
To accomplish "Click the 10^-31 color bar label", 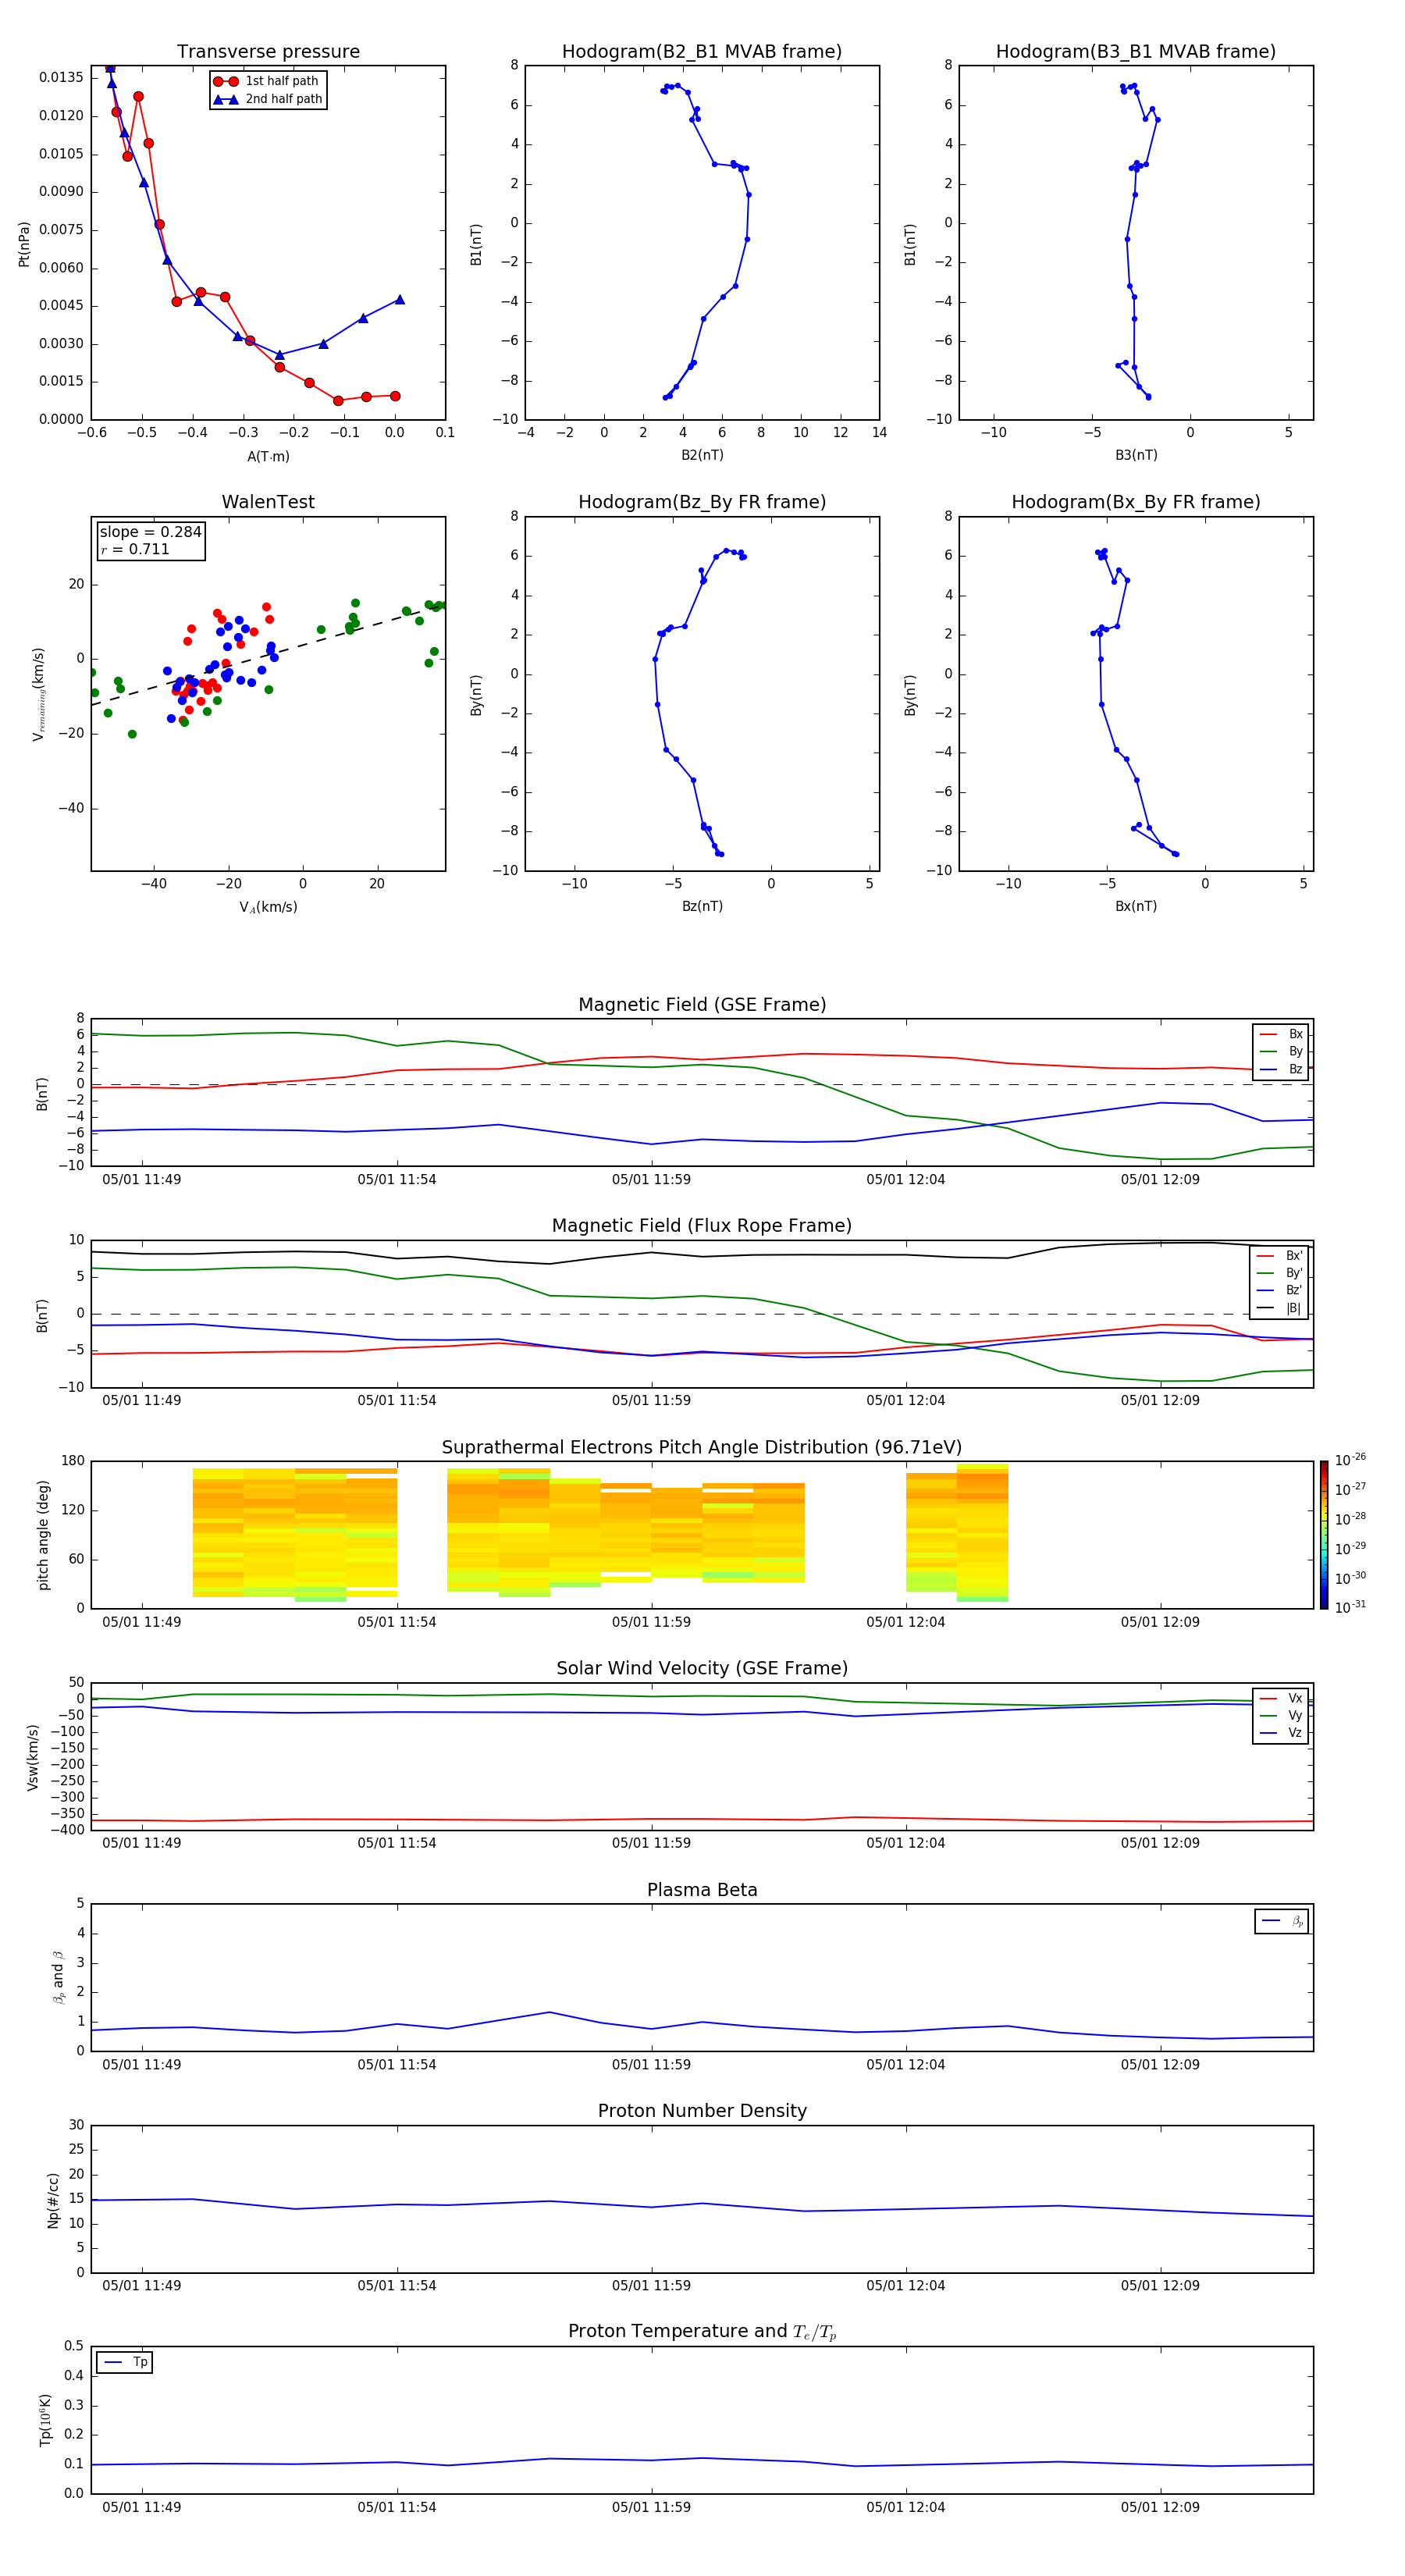I will coord(1350,1607).
